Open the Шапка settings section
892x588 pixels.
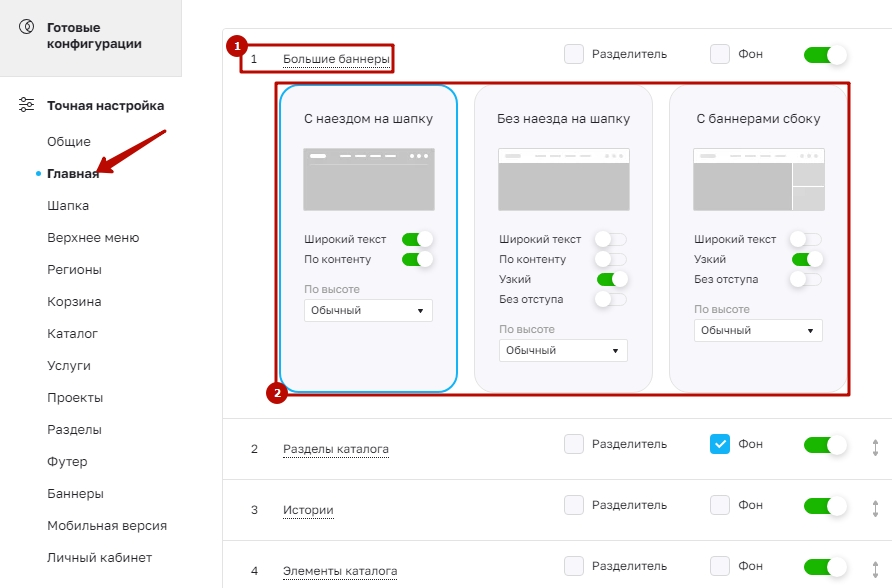click(68, 206)
